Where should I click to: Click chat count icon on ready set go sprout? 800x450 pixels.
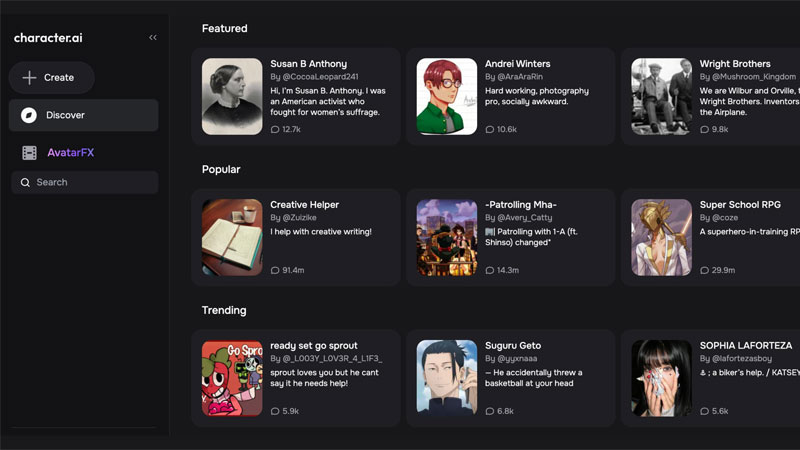(275, 411)
